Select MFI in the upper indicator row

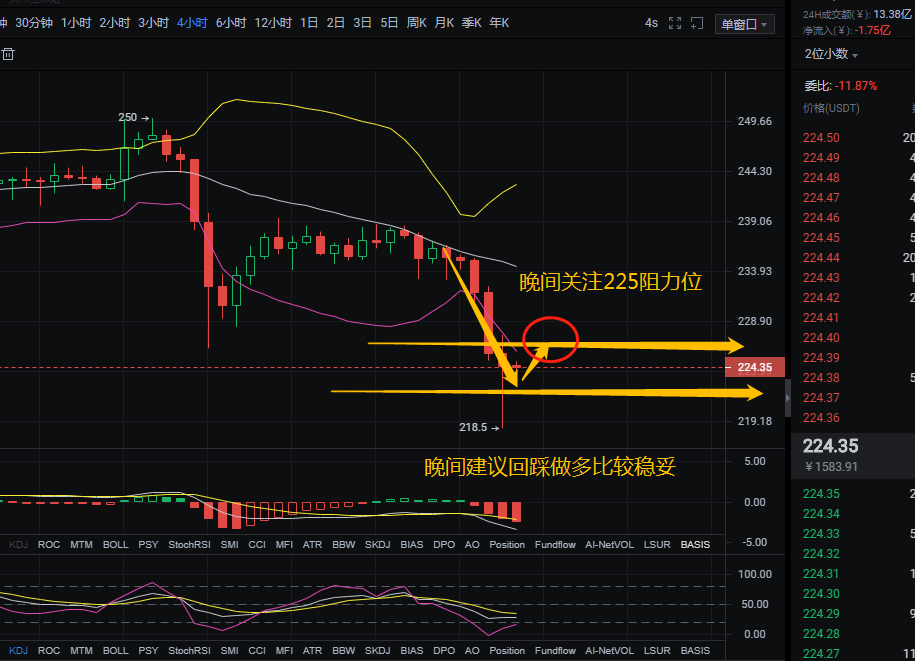(284, 544)
